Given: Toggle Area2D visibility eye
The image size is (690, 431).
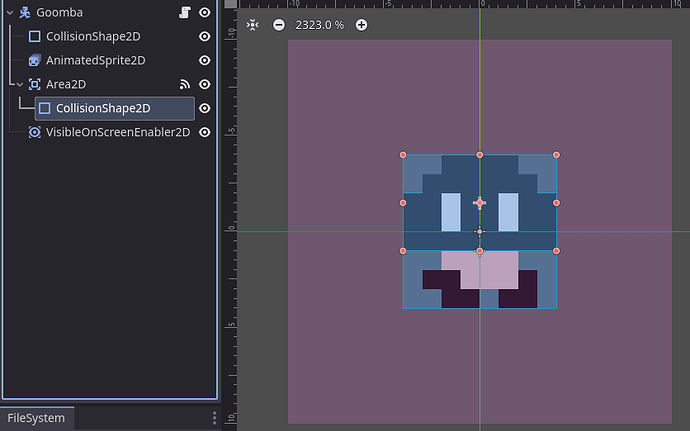Looking at the screenshot, I should (x=205, y=84).
